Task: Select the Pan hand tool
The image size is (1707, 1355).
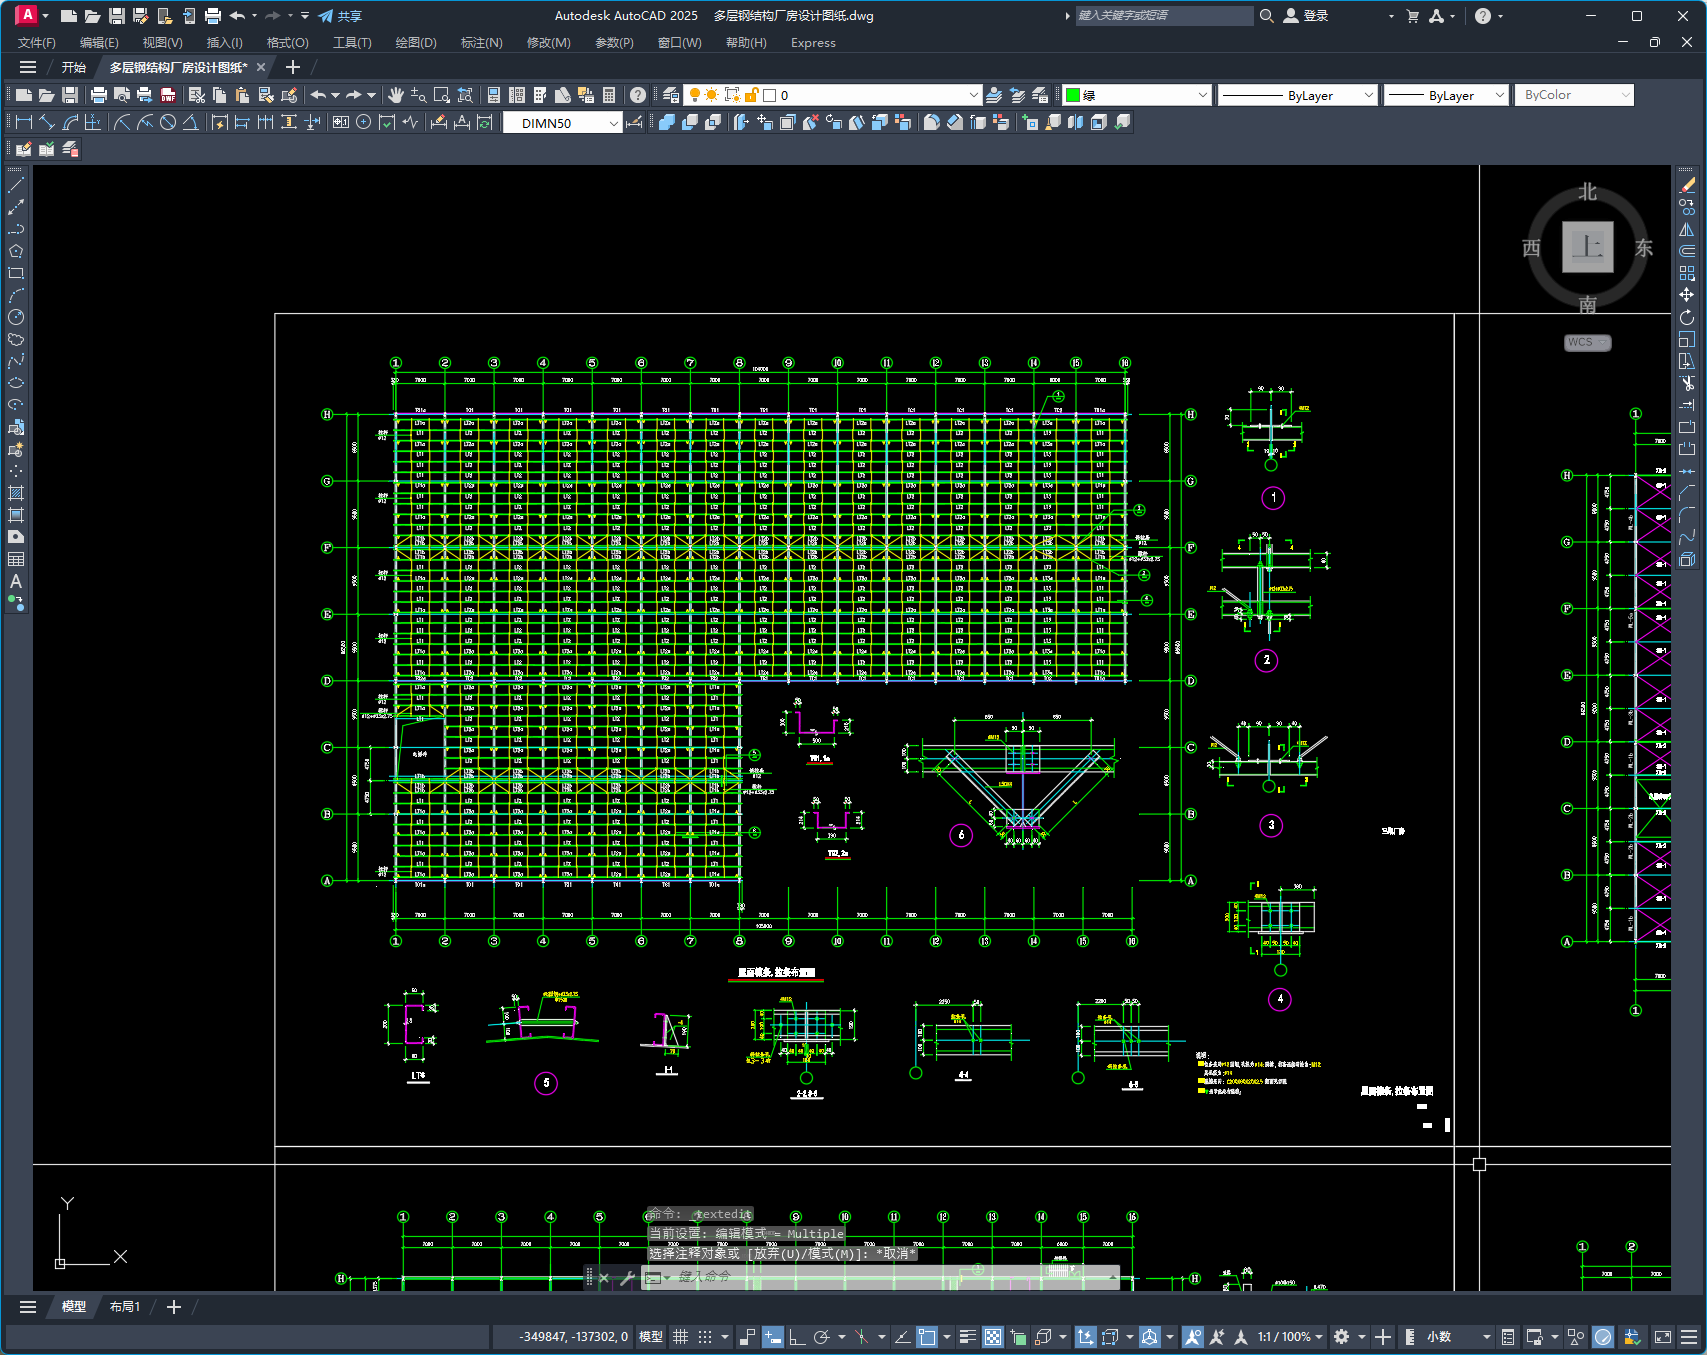Action: (396, 95)
